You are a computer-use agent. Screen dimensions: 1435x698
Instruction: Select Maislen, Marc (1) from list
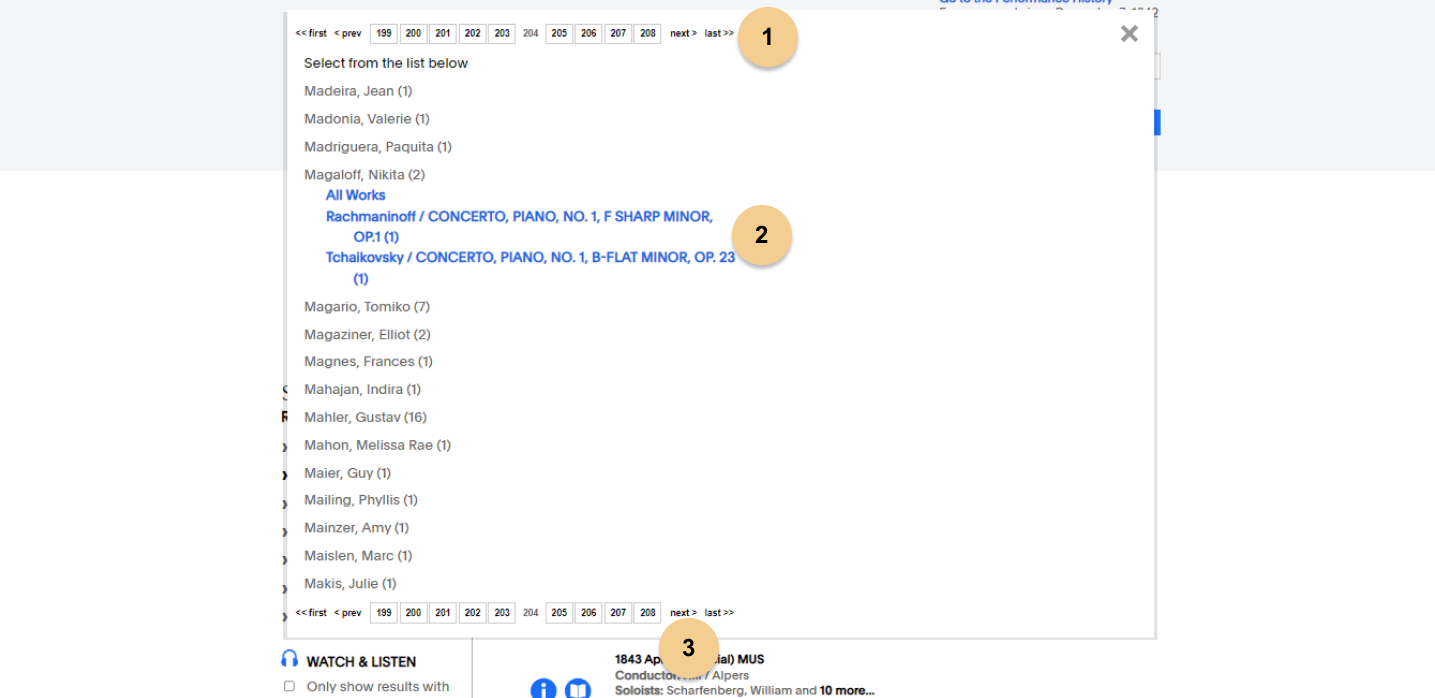pyautogui.click(x=358, y=556)
